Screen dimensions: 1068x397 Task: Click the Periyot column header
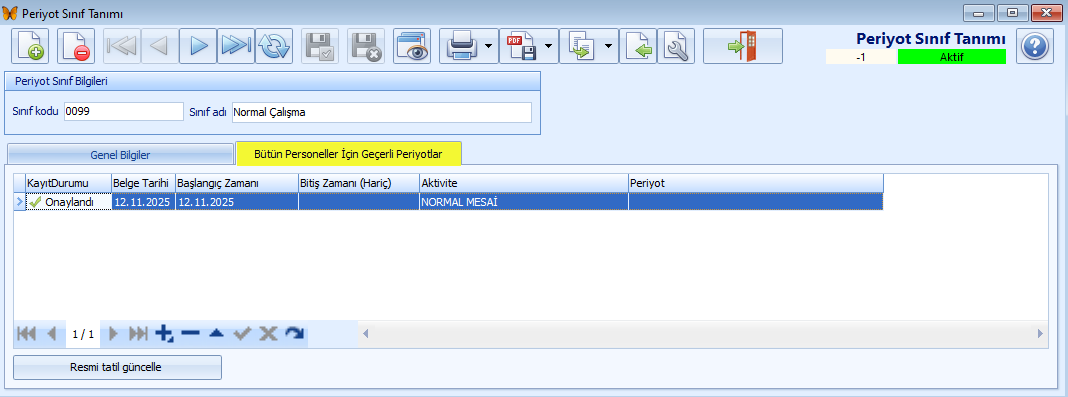[756, 183]
